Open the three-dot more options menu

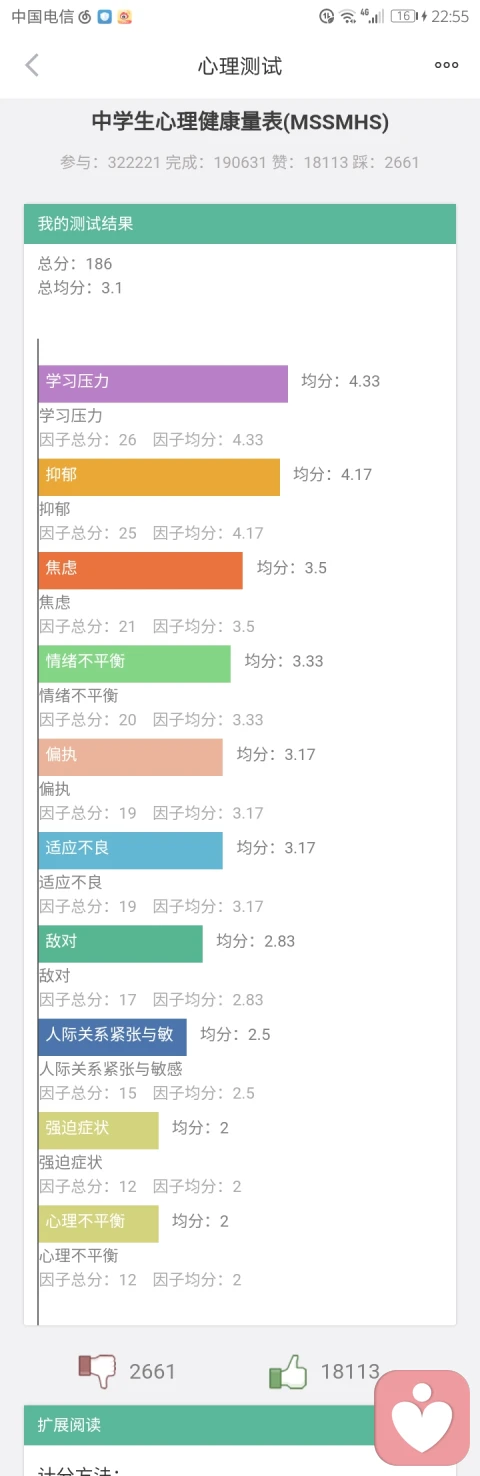click(x=446, y=65)
